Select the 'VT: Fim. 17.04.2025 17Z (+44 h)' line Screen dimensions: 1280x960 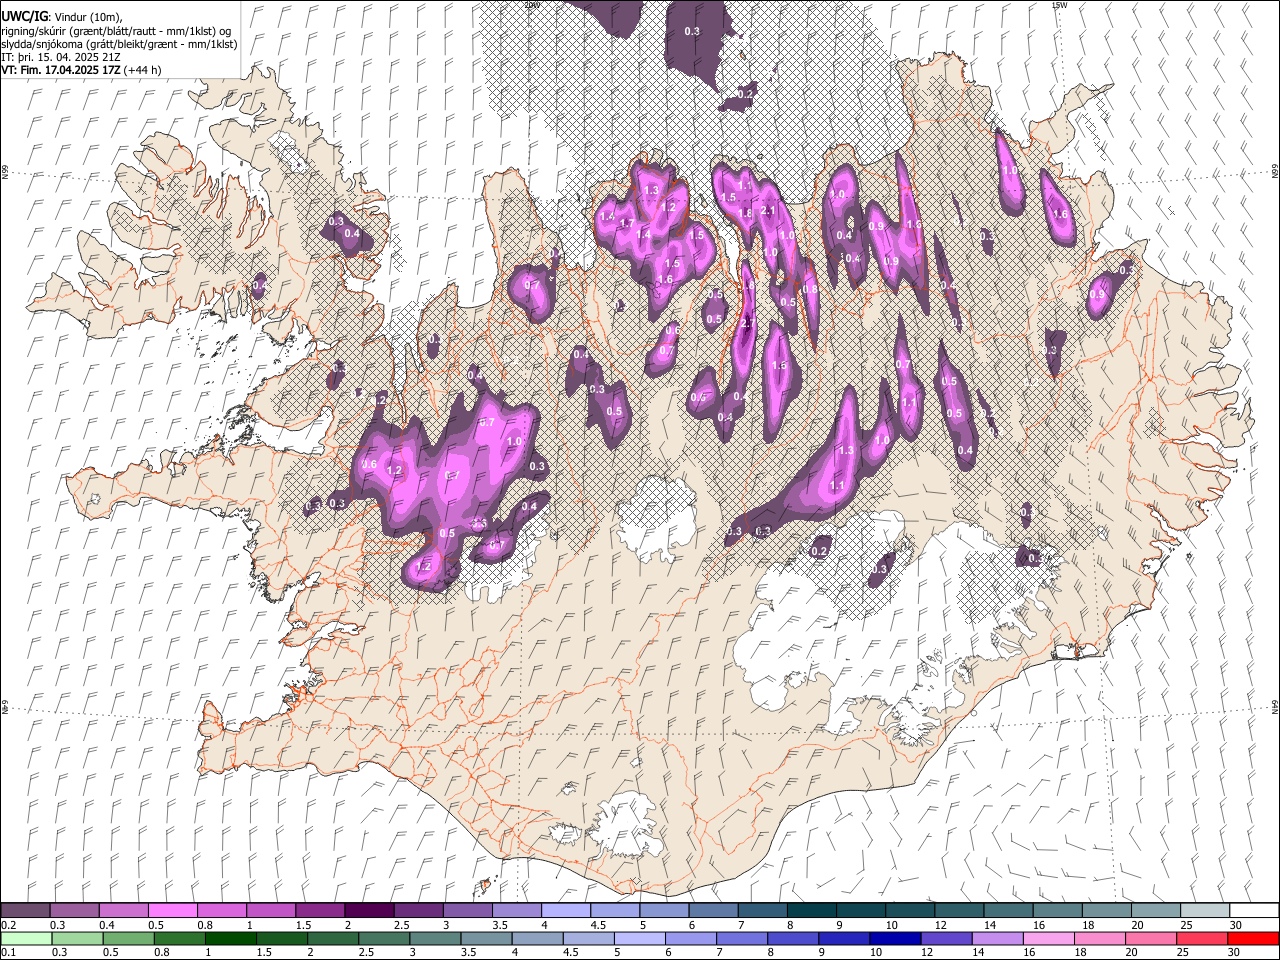[81, 70]
